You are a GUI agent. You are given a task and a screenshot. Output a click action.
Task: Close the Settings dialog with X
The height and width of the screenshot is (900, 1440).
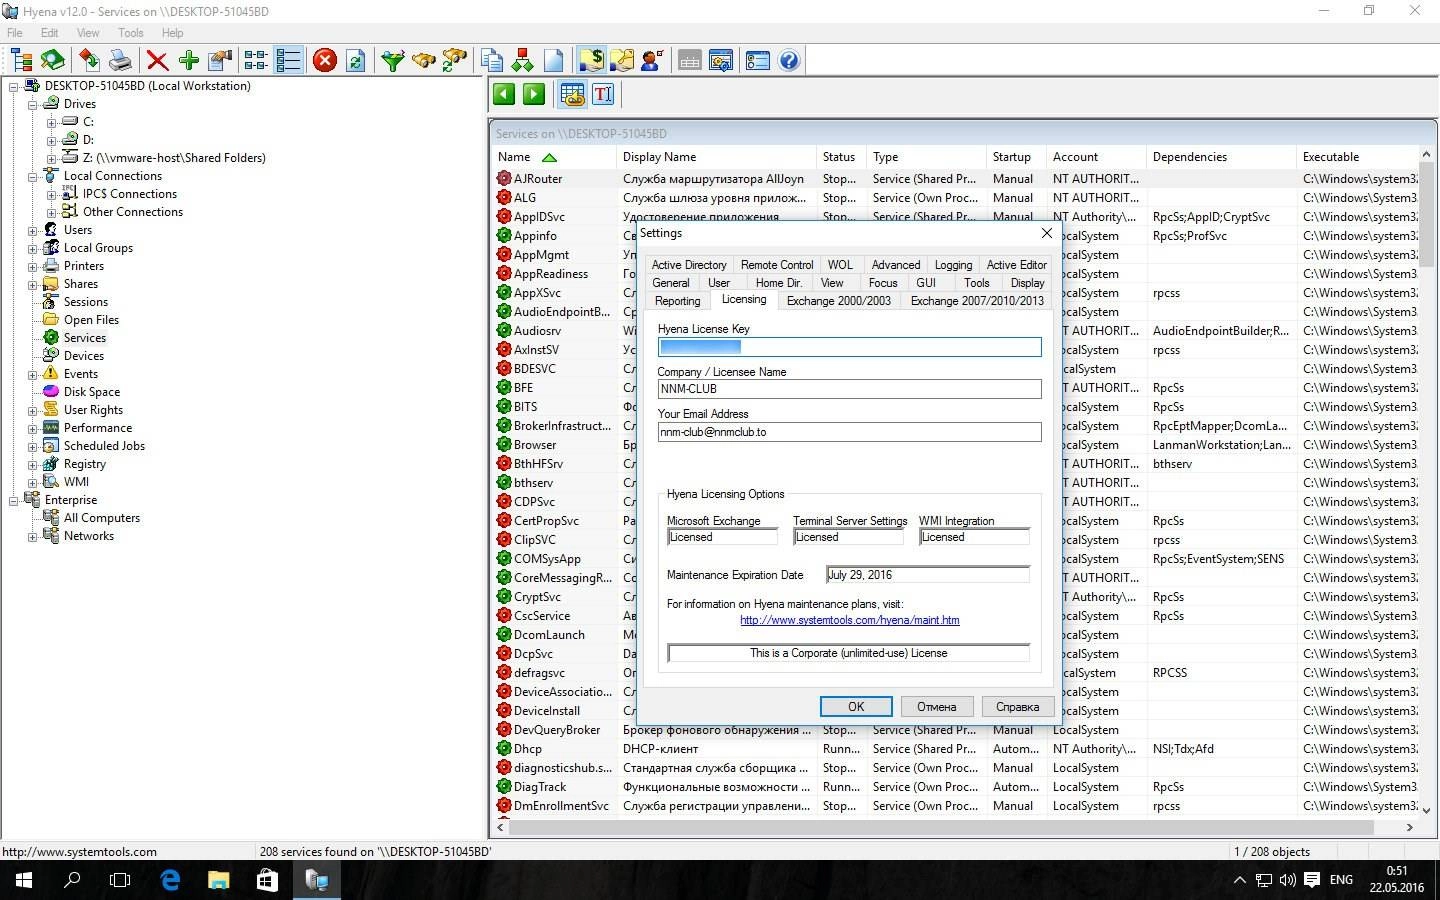point(1046,233)
